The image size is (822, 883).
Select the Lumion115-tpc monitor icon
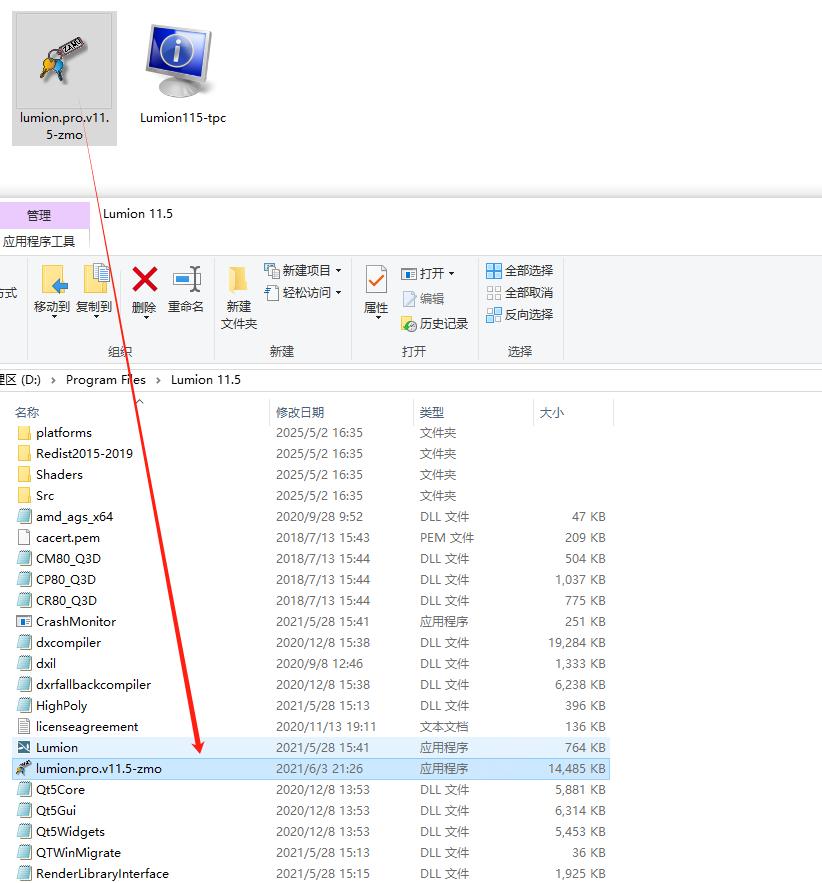click(179, 61)
